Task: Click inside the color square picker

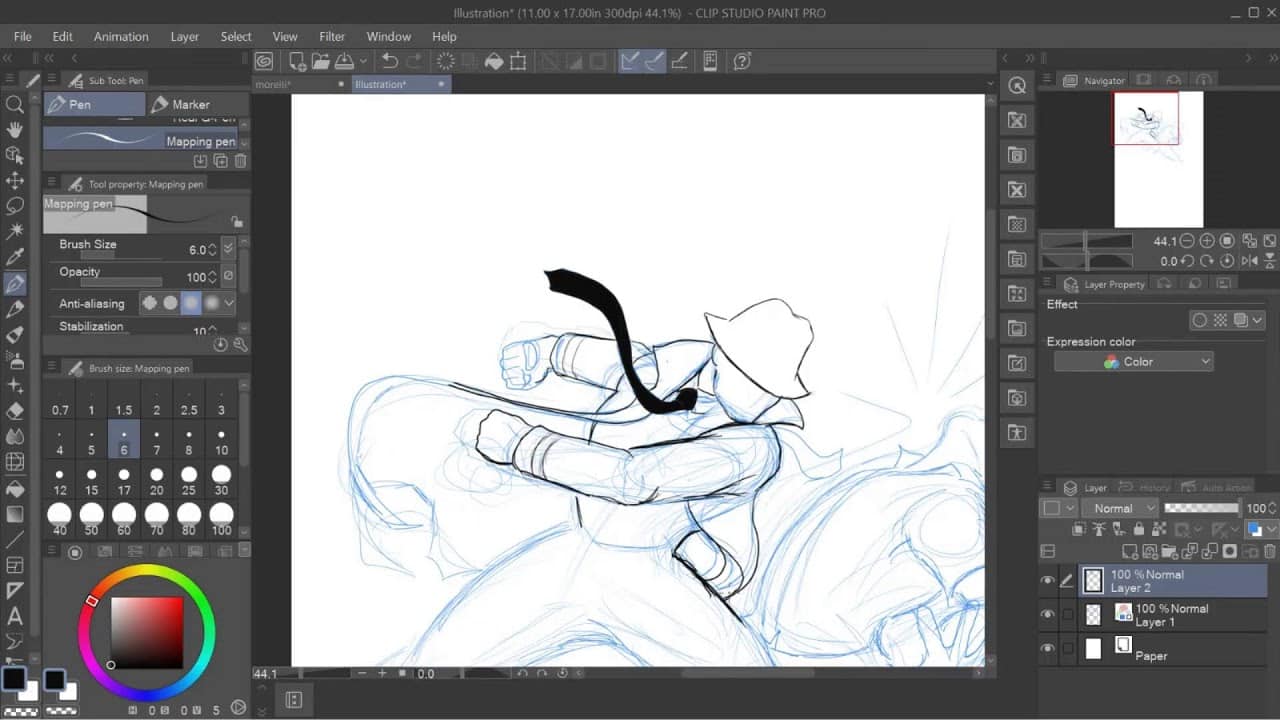Action: pyautogui.click(x=146, y=632)
